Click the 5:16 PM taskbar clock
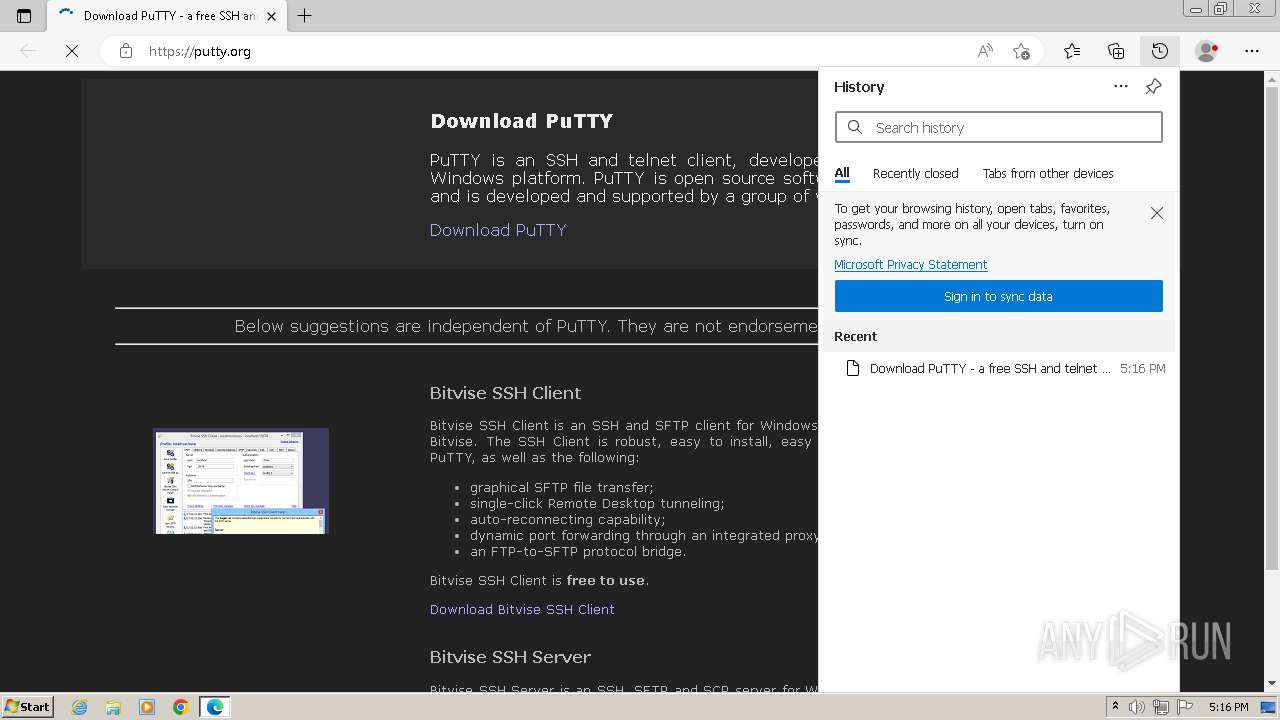This screenshot has width=1280, height=720. [1228, 707]
